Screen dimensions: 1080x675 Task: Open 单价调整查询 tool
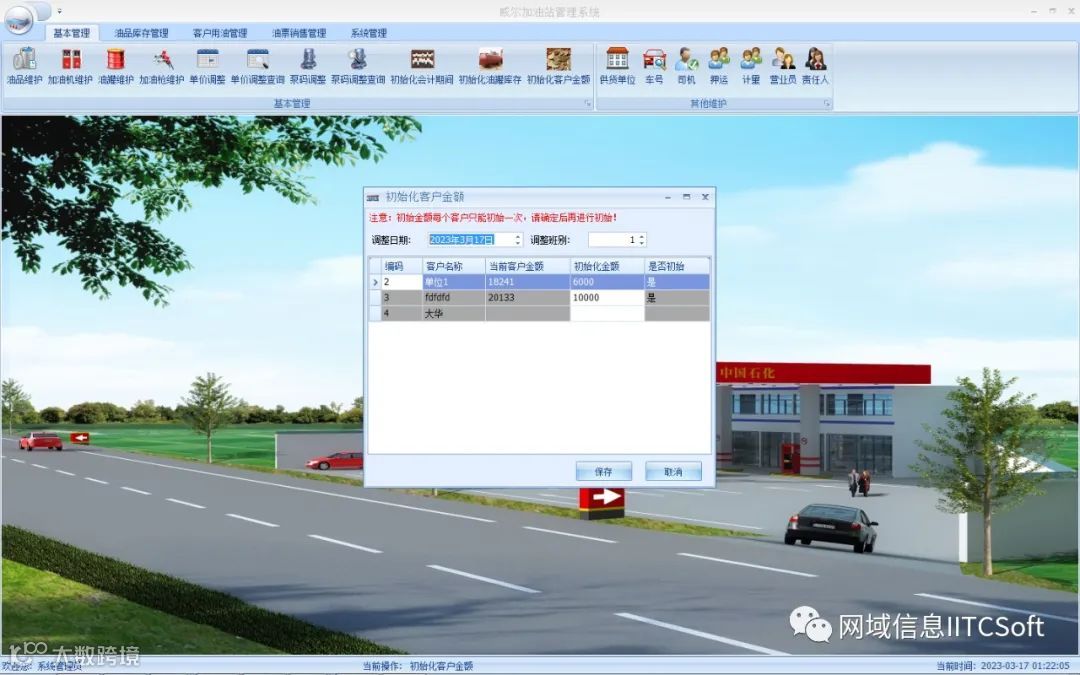point(258,66)
